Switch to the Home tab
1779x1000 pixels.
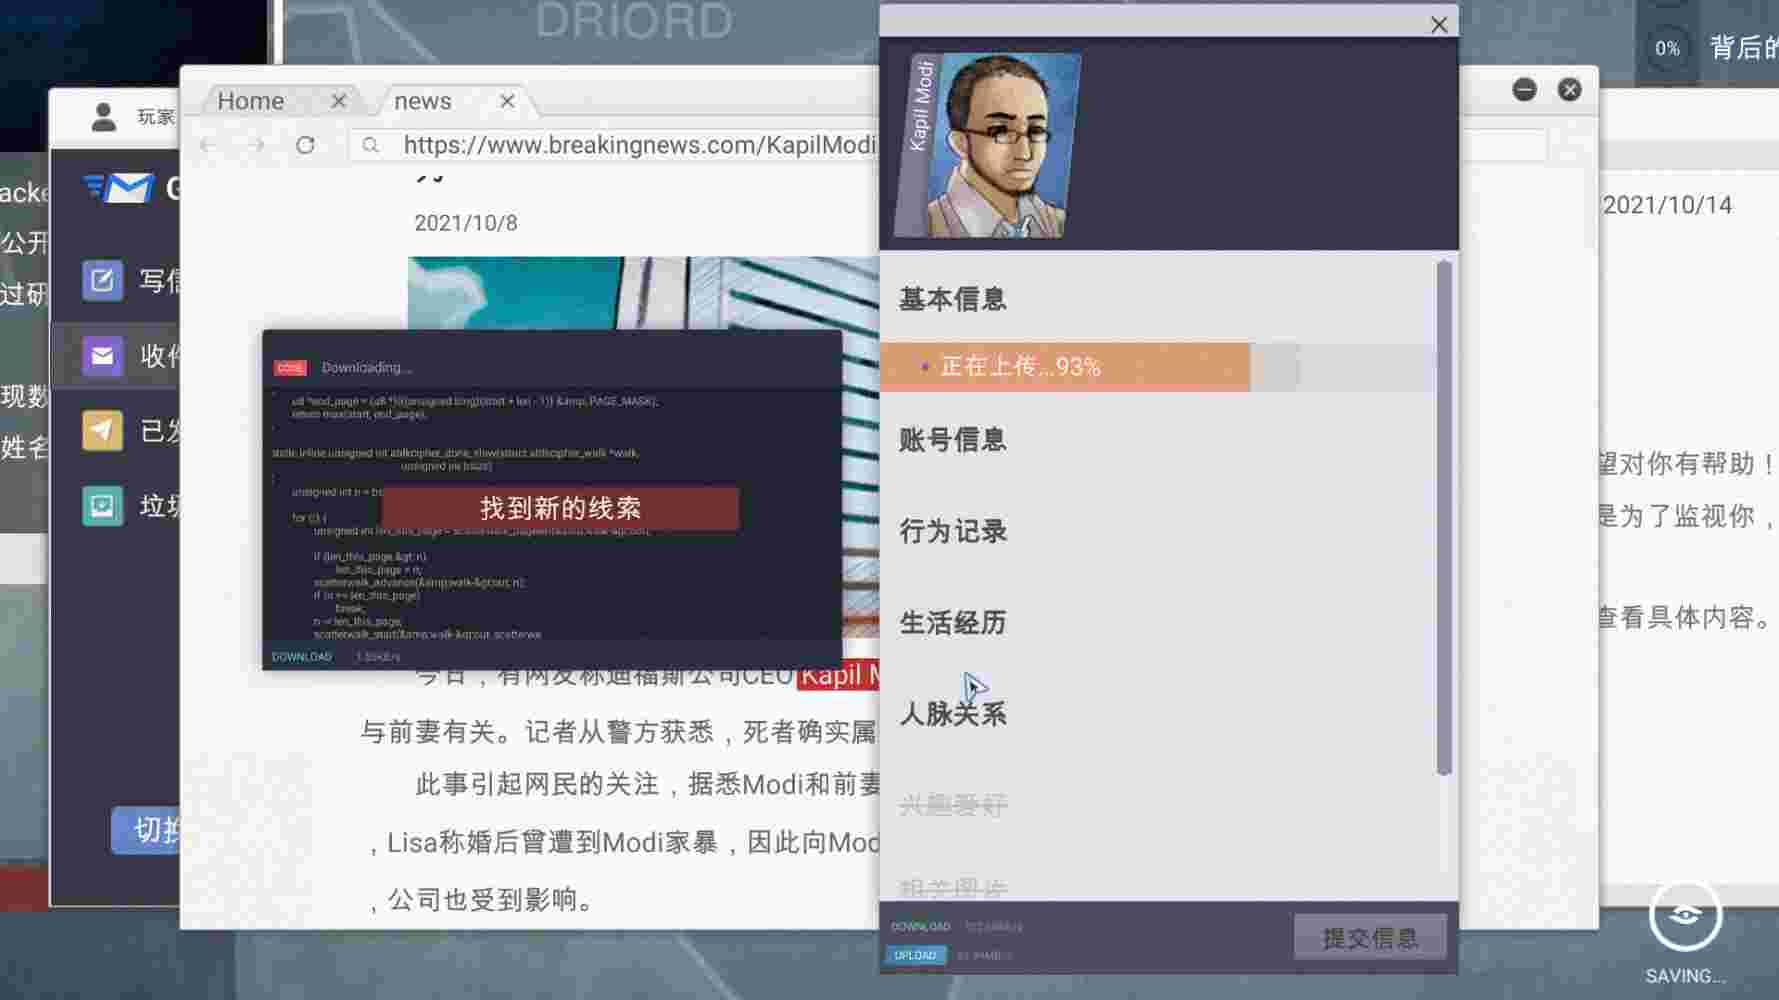coord(251,101)
